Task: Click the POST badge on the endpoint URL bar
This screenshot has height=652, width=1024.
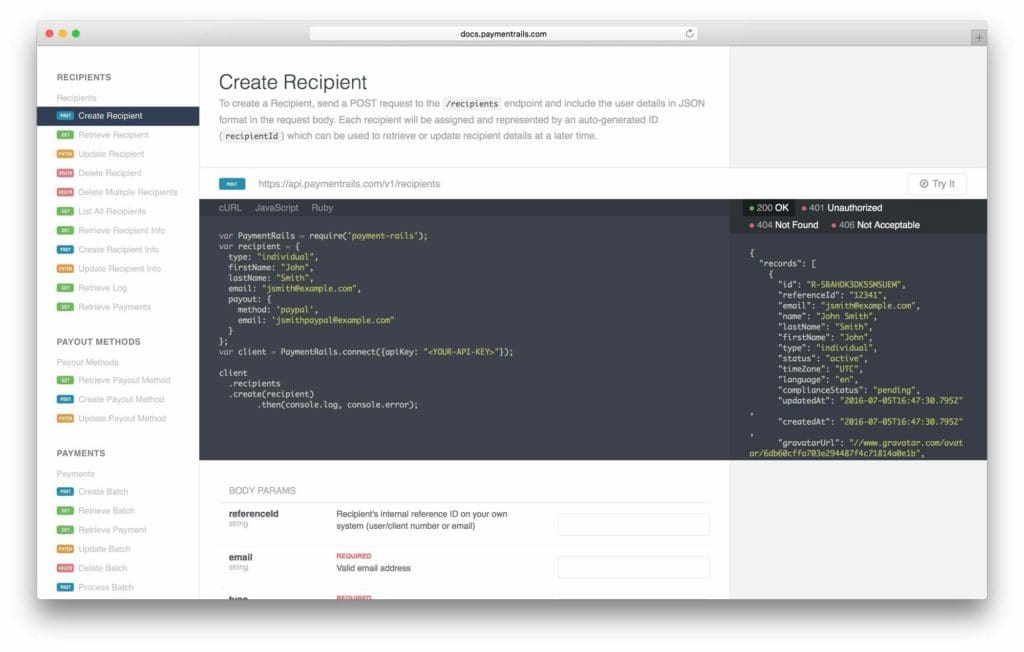Action: pyautogui.click(x=232, y=184)
